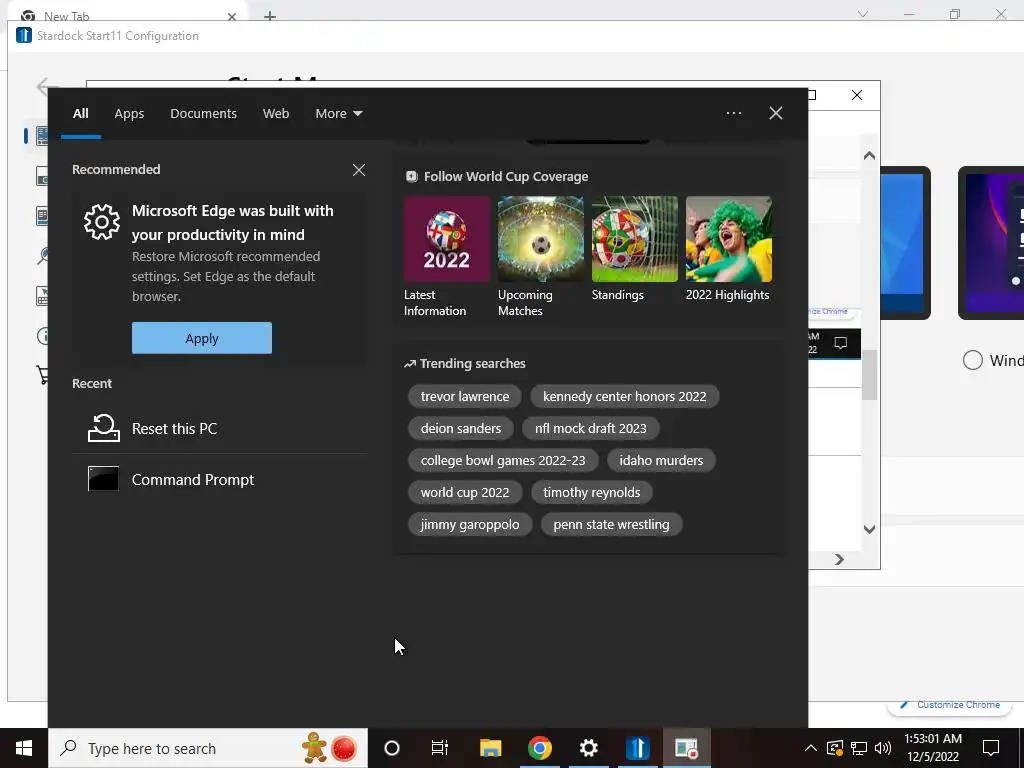Screen dimensions: 1024x768
Task: Click the Customize Chrome button
Action: point(950,705)
